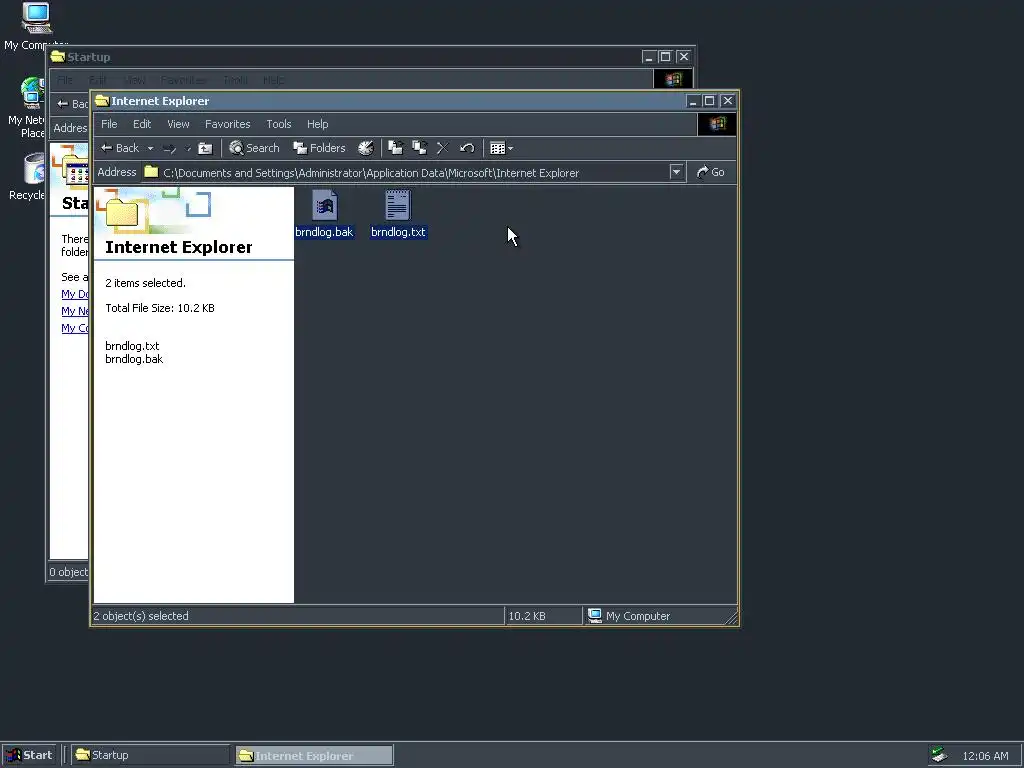Click the Forward arrow toolbar icon
1024x768 pixels.
(x=170, y=148)
